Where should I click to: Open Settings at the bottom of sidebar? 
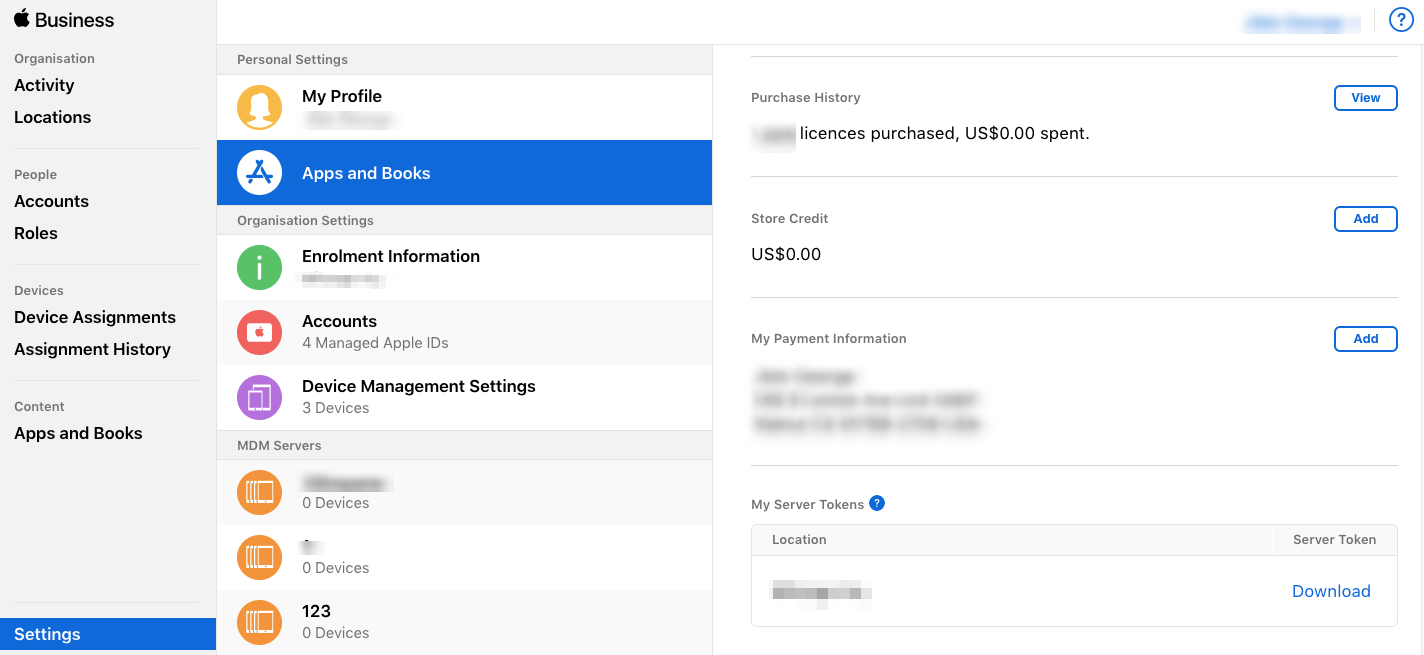[47, 633]
